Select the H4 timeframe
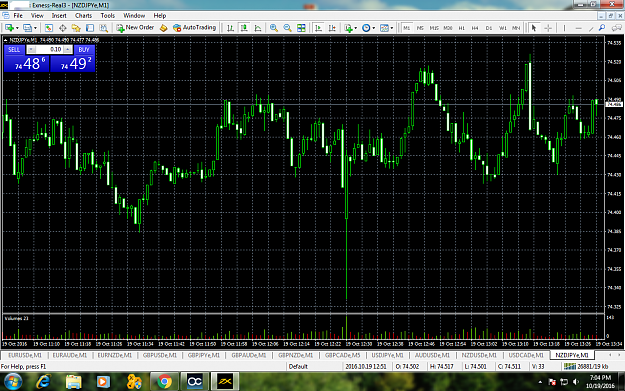 tap(475, 28)
